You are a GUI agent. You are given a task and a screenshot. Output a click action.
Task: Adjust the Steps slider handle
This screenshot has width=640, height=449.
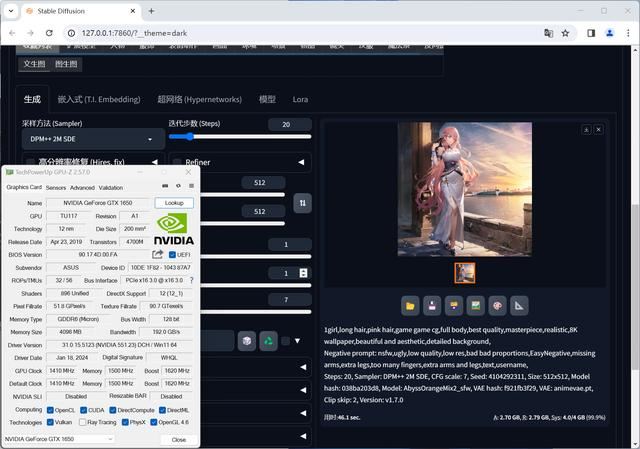[189, 137]
